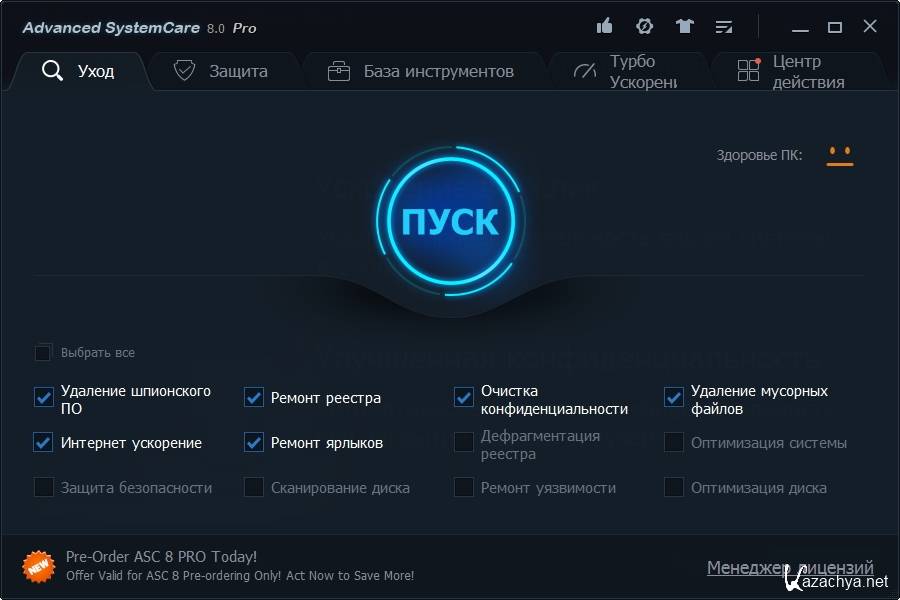Open the Менеджер лицензий link
Viewport: 900px width, 600px height.
[790, 567]
